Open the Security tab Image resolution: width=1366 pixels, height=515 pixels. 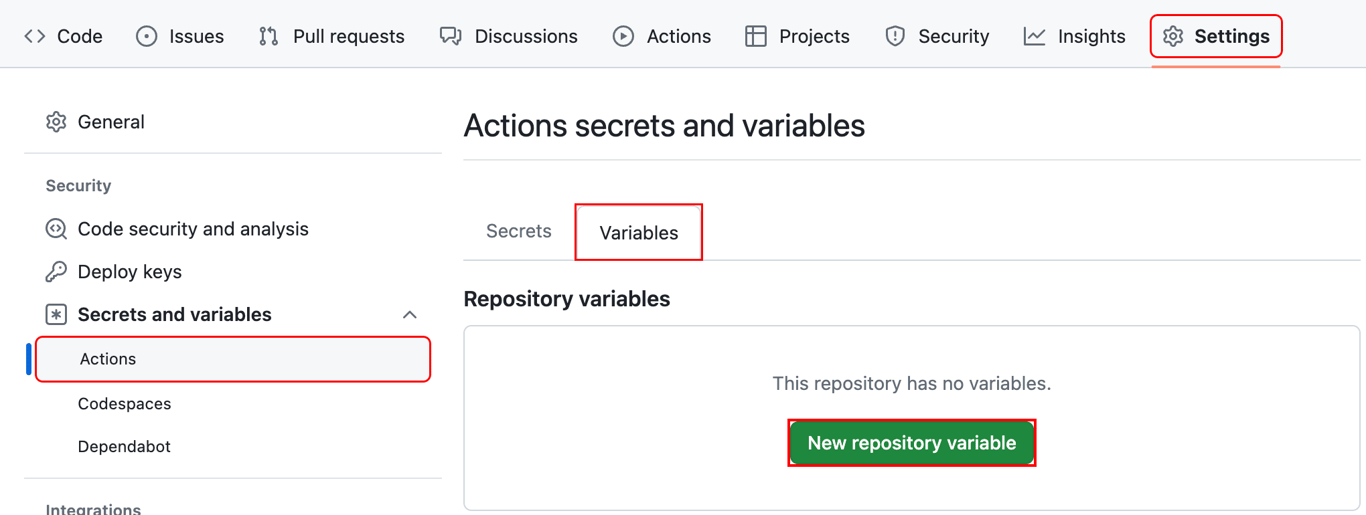(937, 36)
